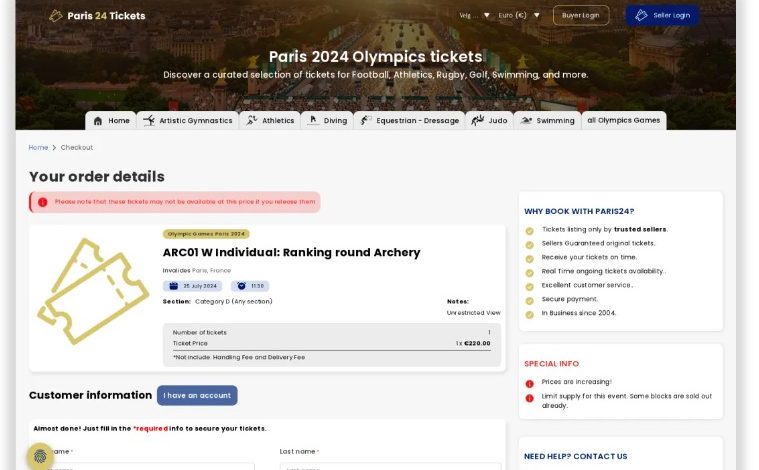Click the fingerprint cookie settings icon
This screenshot has height=470, width=759.
click(x=41, y=456)
